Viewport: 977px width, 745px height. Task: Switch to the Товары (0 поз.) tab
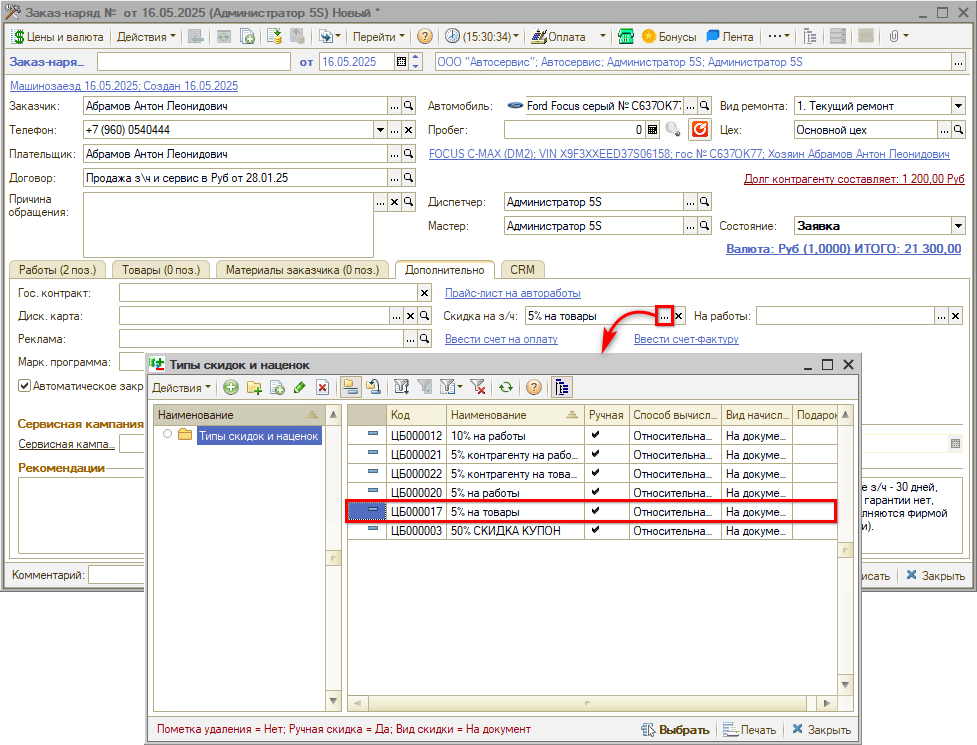tap(162, 270)
